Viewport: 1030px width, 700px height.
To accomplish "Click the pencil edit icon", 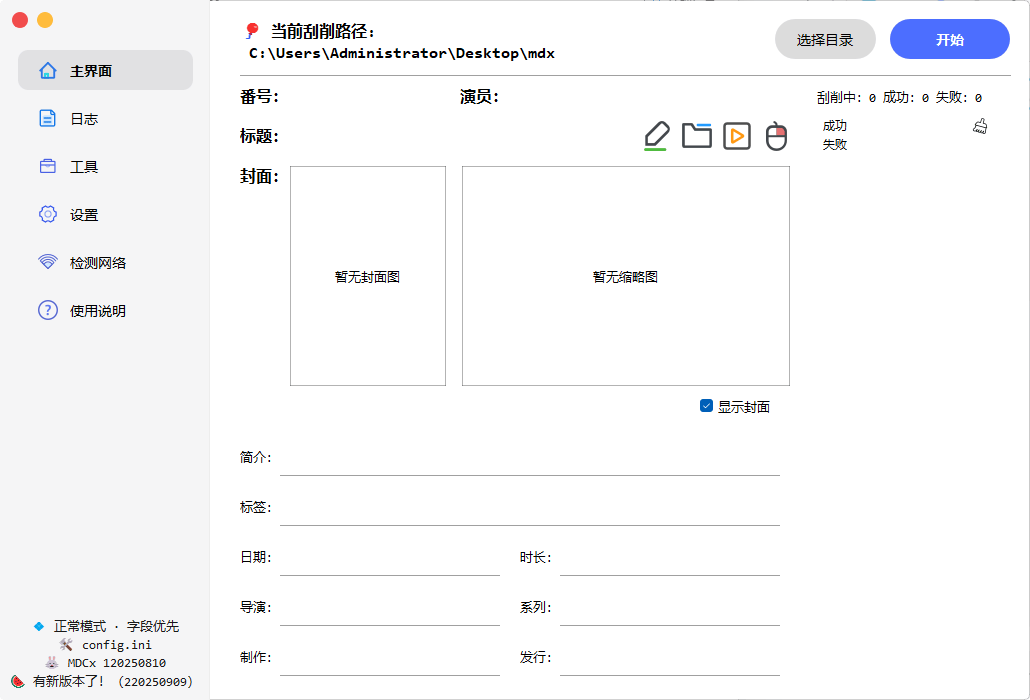I will pyautogui.click(x=656, y=135).
